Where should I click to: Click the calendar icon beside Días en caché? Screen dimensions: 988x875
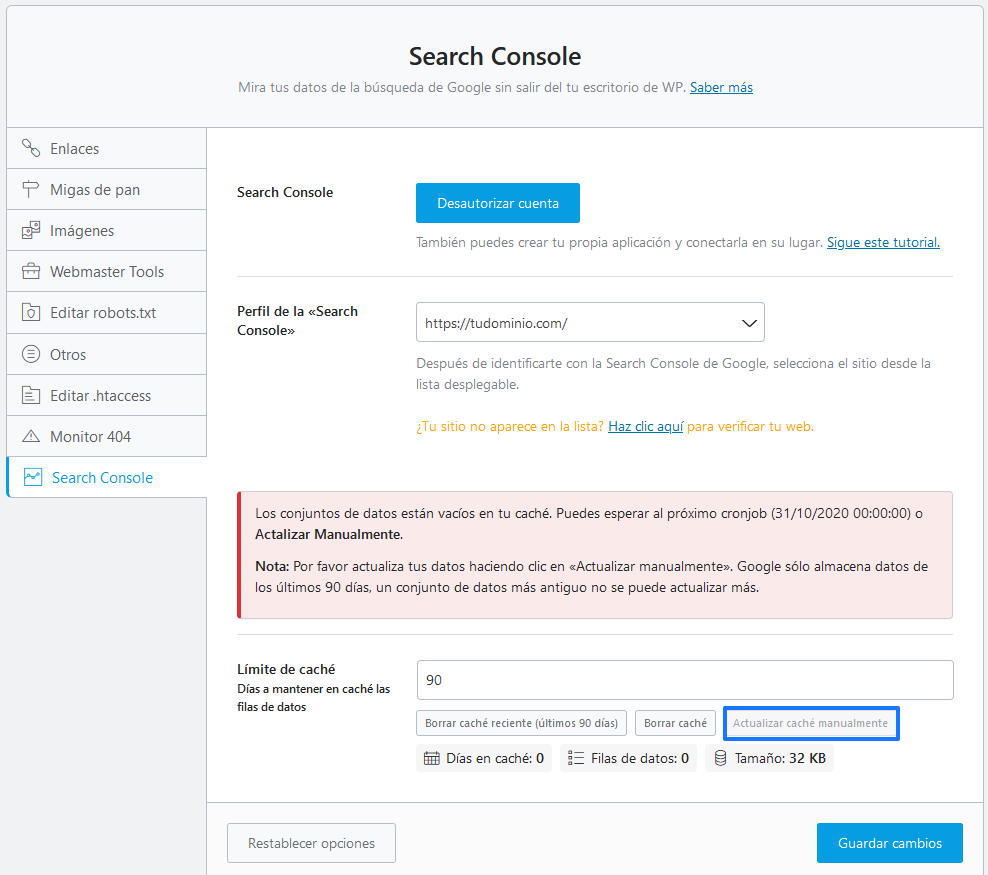(x=432, y=758)
